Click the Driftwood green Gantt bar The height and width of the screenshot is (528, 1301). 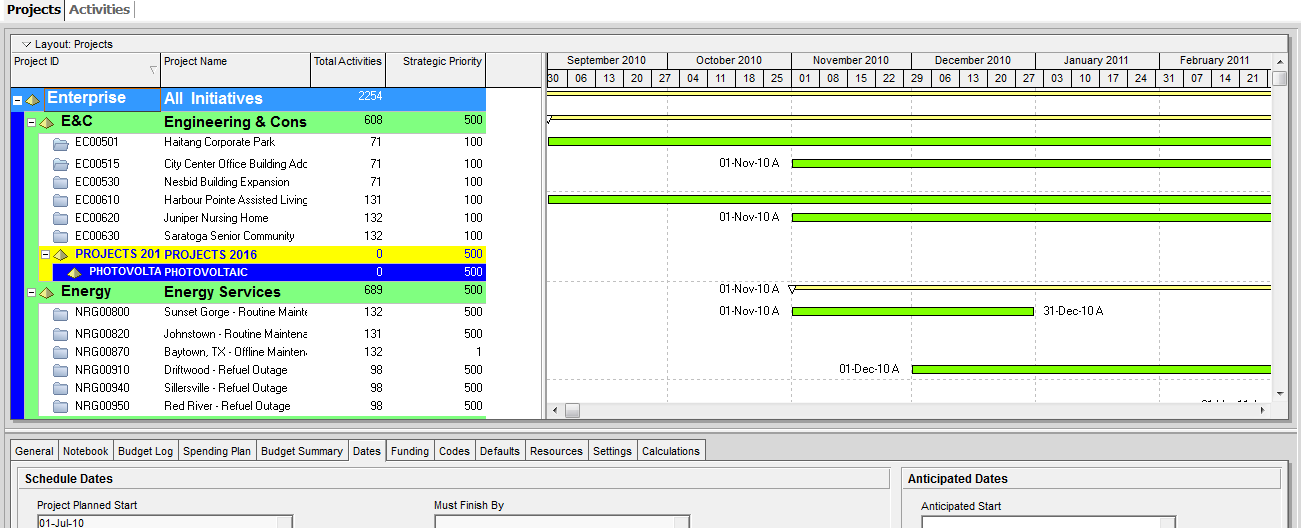[x=1091, y=370]
